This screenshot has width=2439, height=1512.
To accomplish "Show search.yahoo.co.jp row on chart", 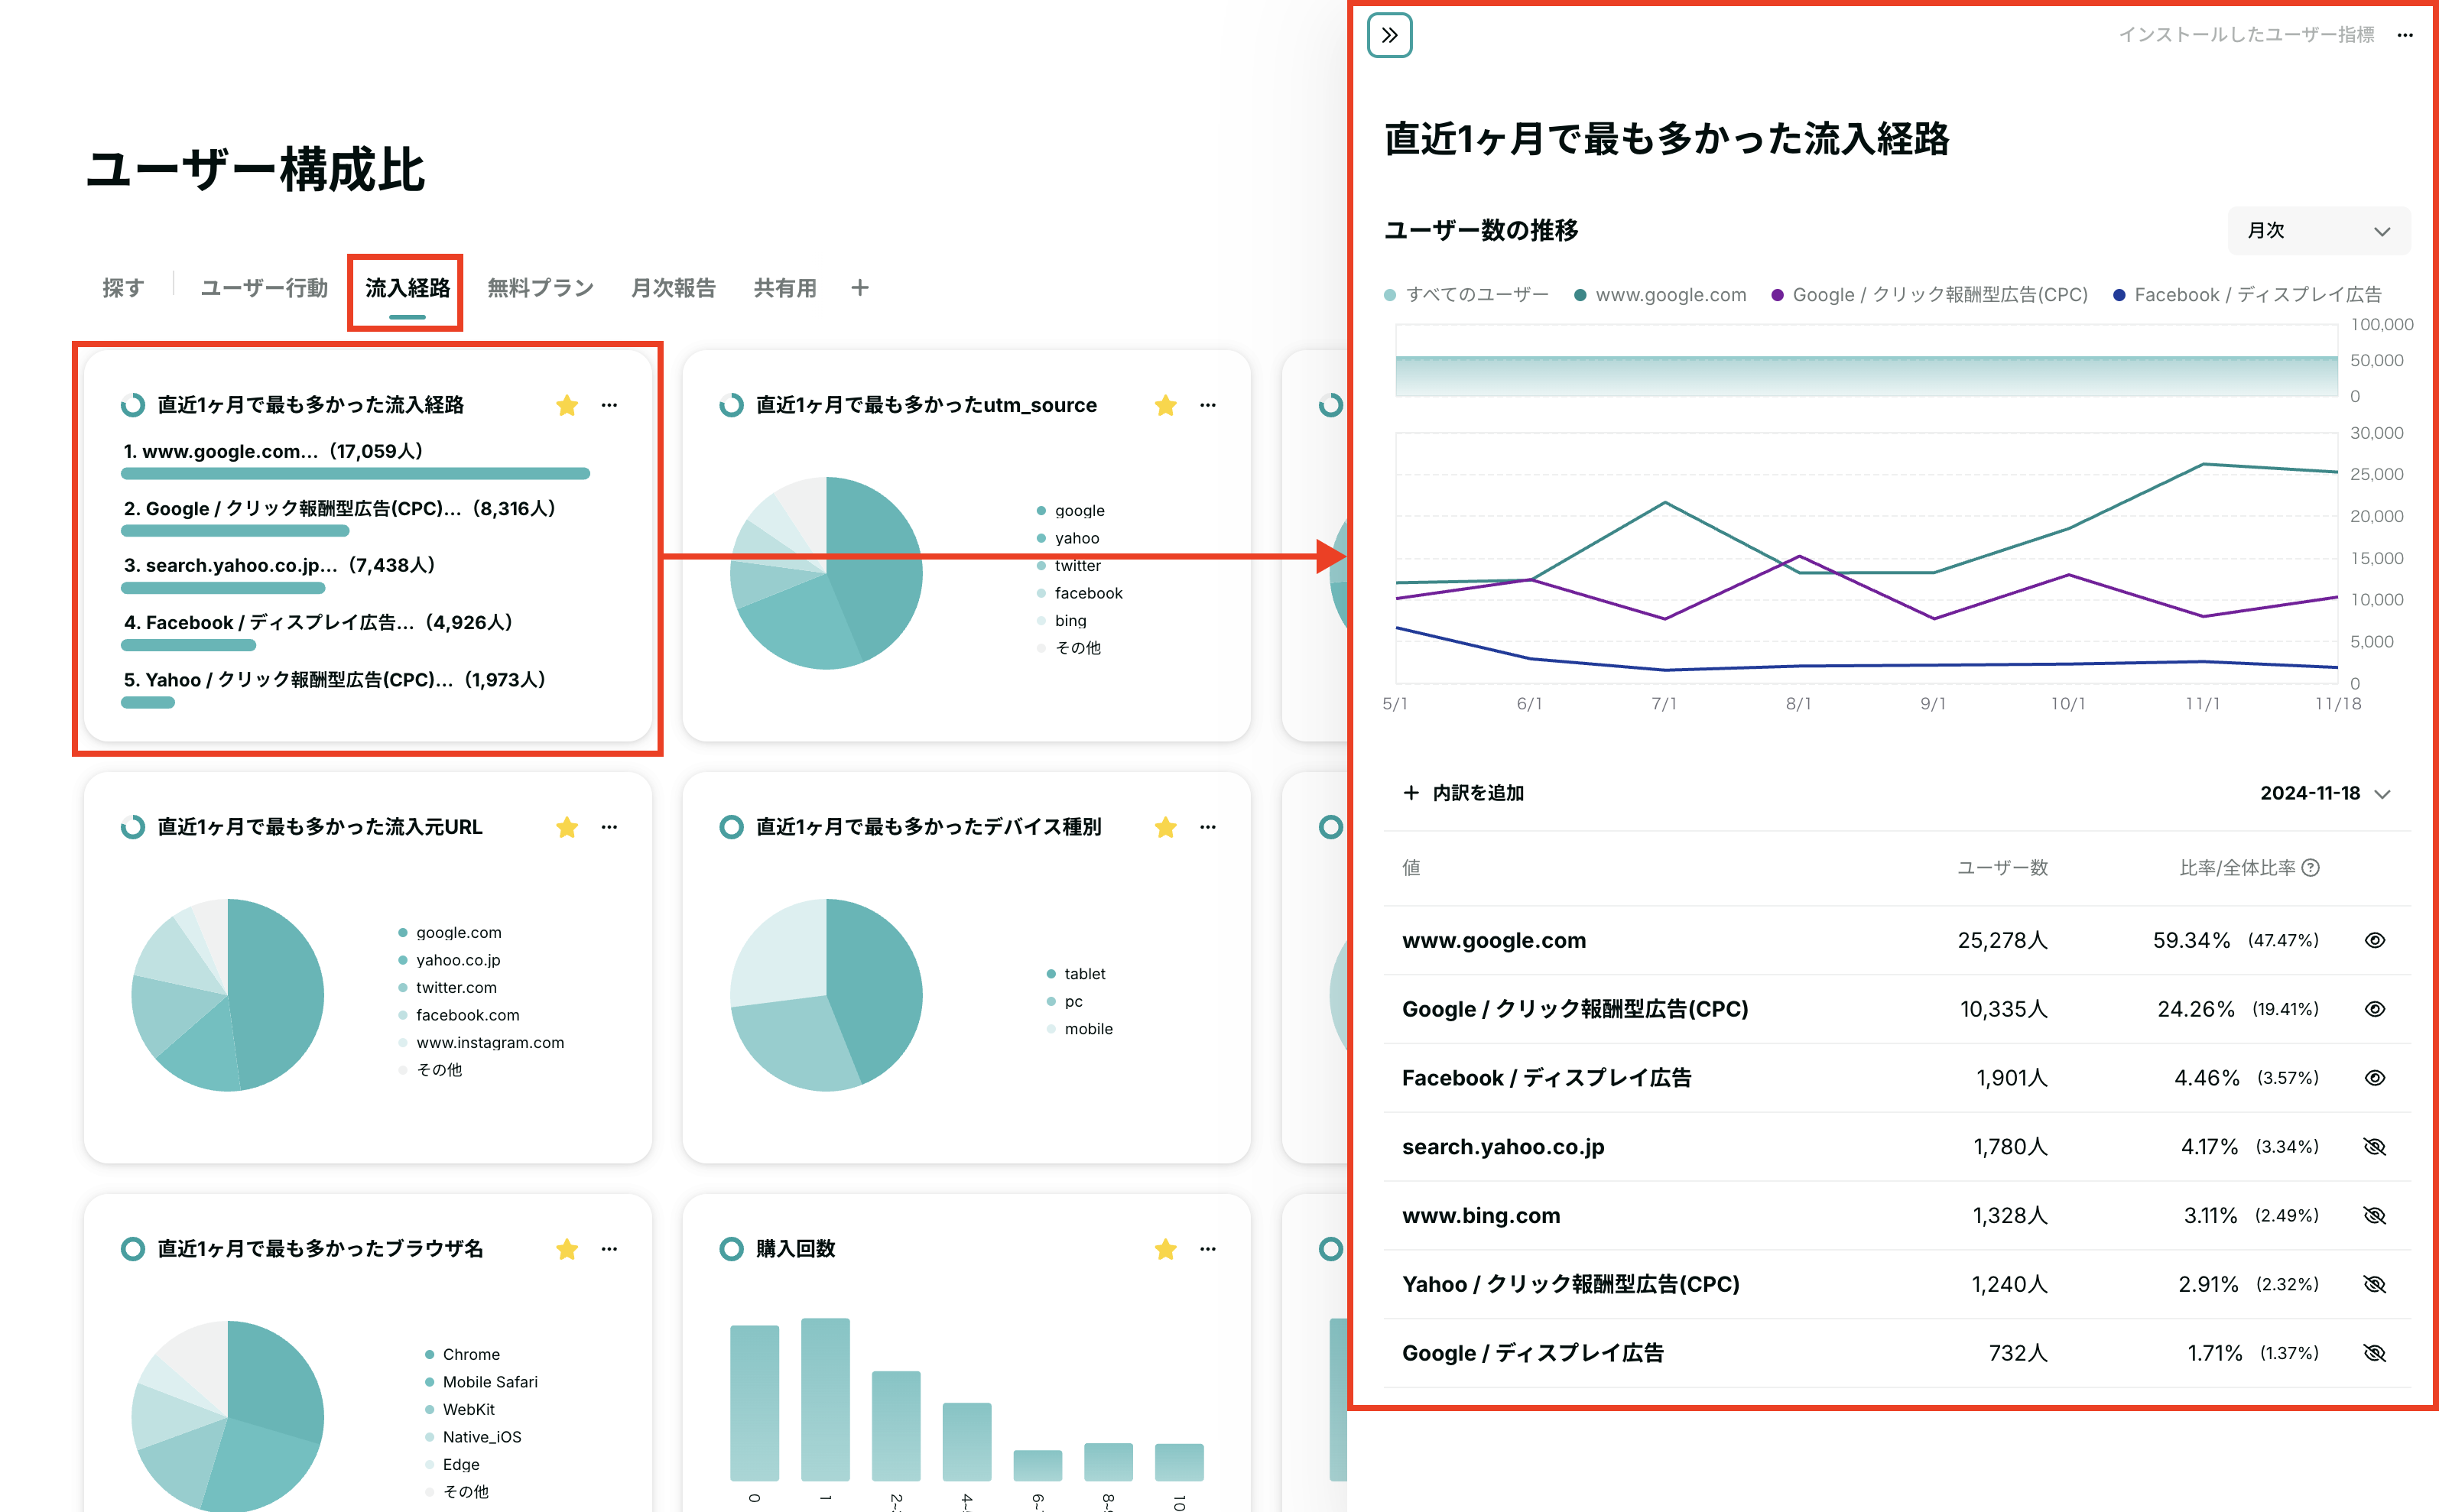I will pyautogui.click(x=2375, y=1147).
